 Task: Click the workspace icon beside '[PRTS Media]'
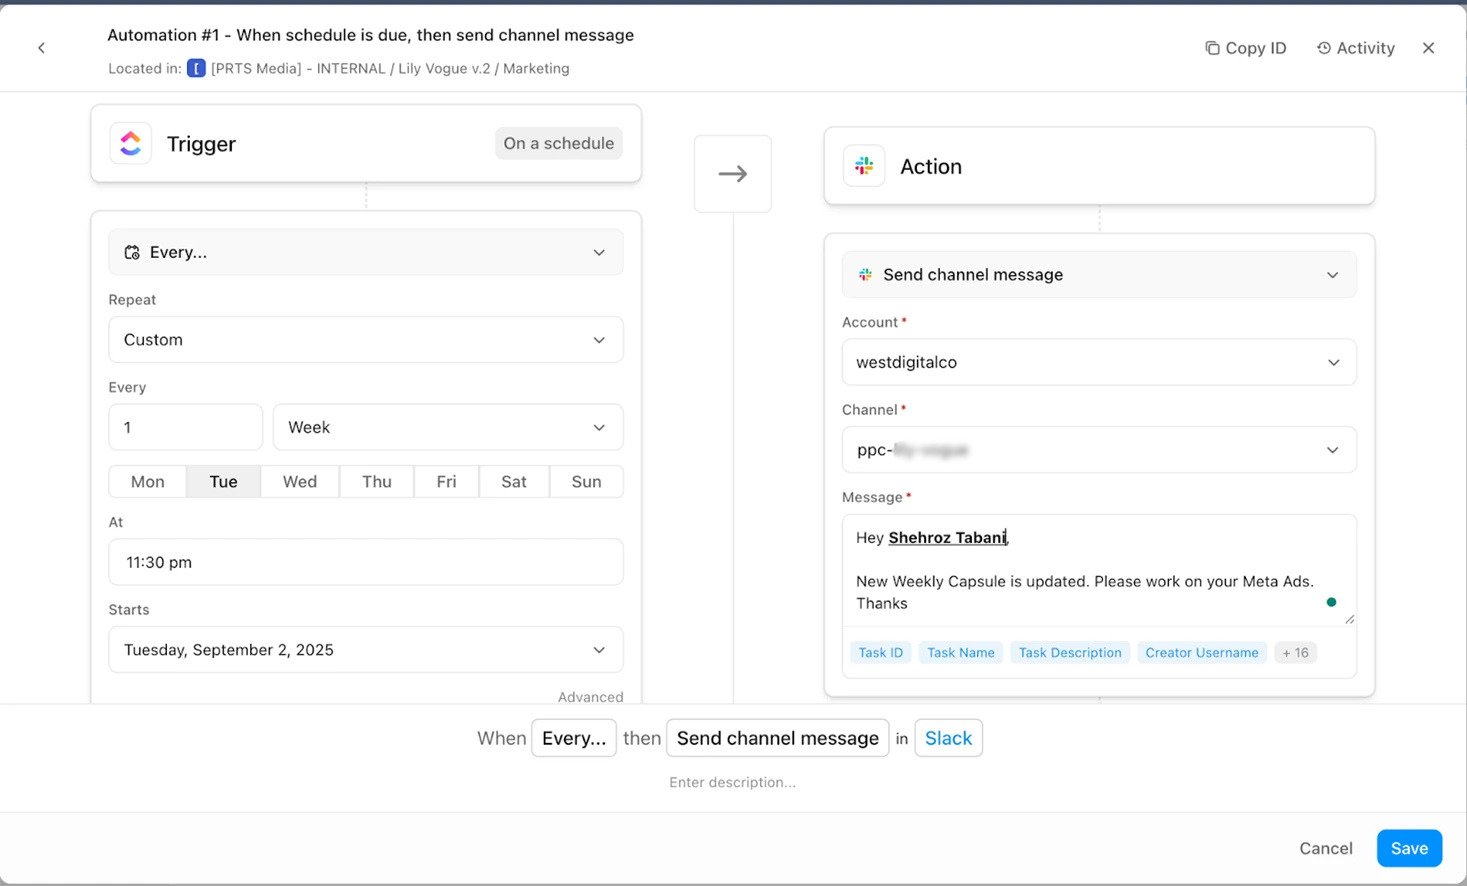(x=196, y=68)
